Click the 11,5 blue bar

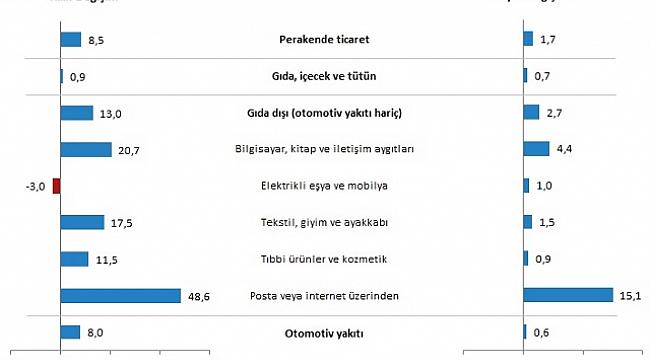tap(75, 259)
